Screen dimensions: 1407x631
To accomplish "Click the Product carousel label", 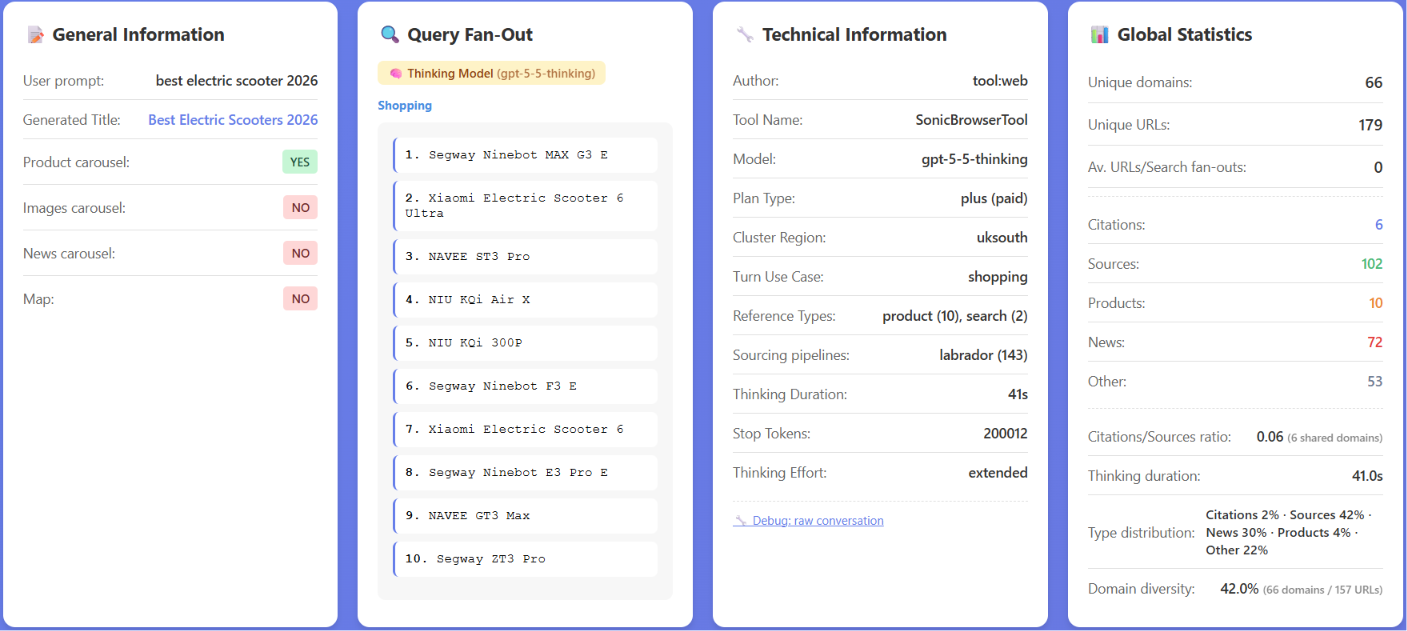I will click(76, 162).
